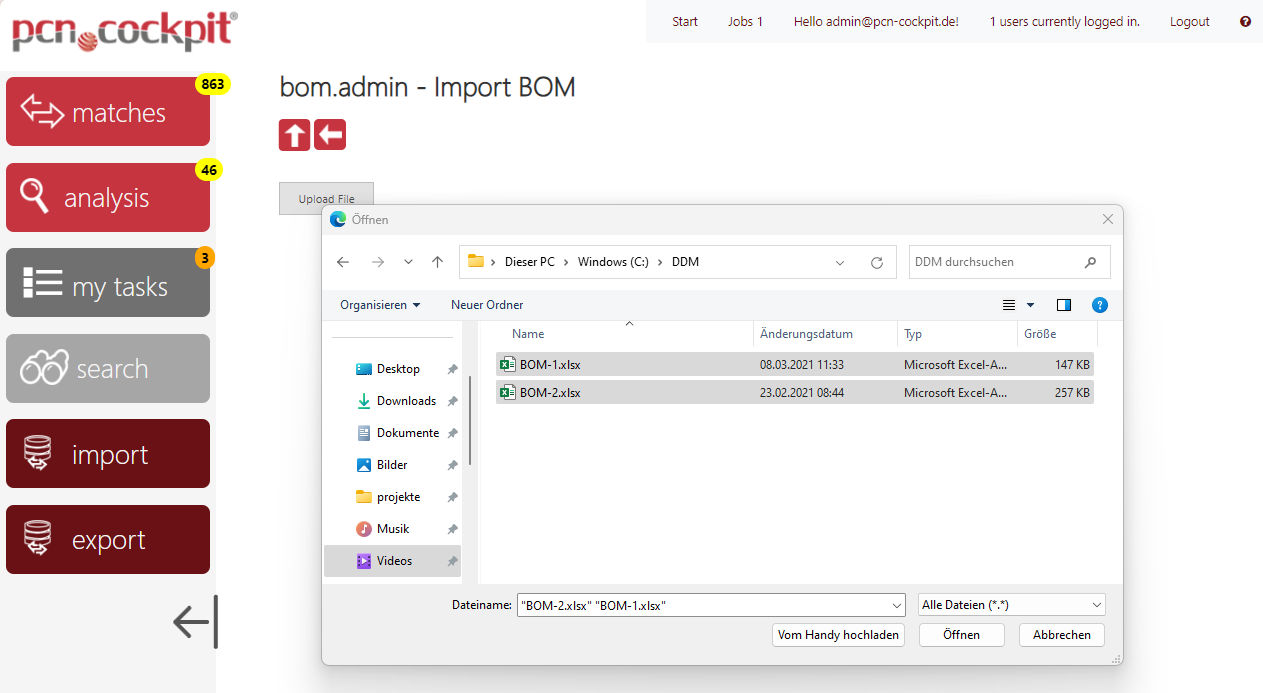This screenshot has height=693, width=1263.
Task: Open the file type filter Alle Dateien dropdown
Action: pos(1010,604)
